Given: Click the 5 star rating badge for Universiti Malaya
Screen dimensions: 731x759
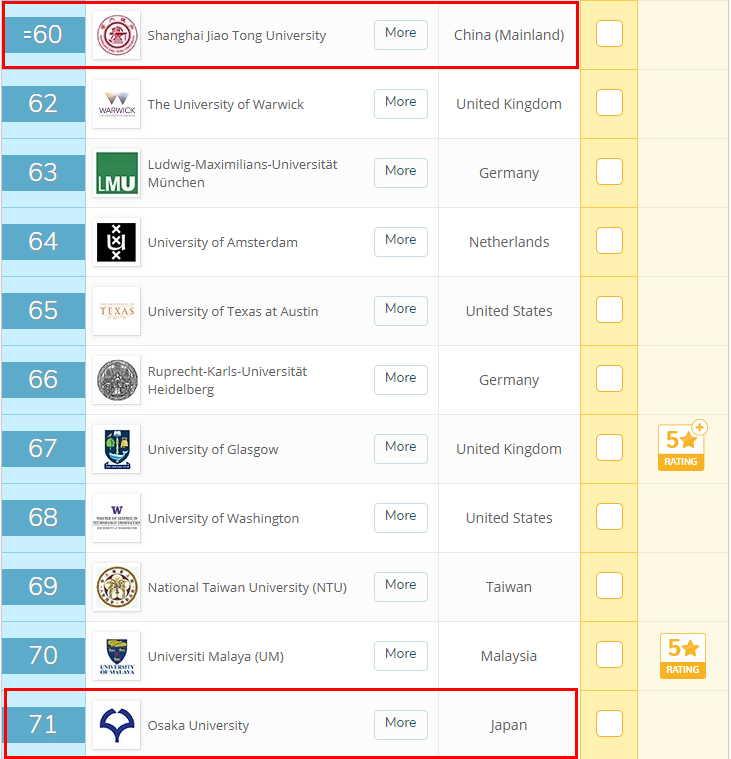Looking at the screenshot, I should click(683, 656).
